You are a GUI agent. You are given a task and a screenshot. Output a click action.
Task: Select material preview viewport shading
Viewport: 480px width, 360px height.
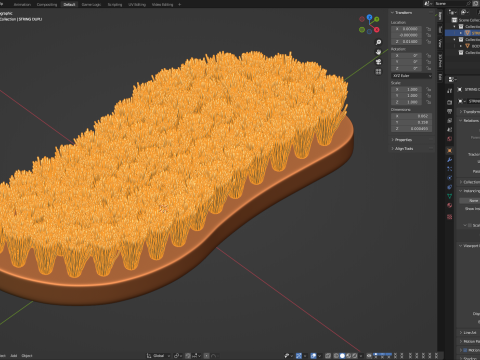click(349, 356)
